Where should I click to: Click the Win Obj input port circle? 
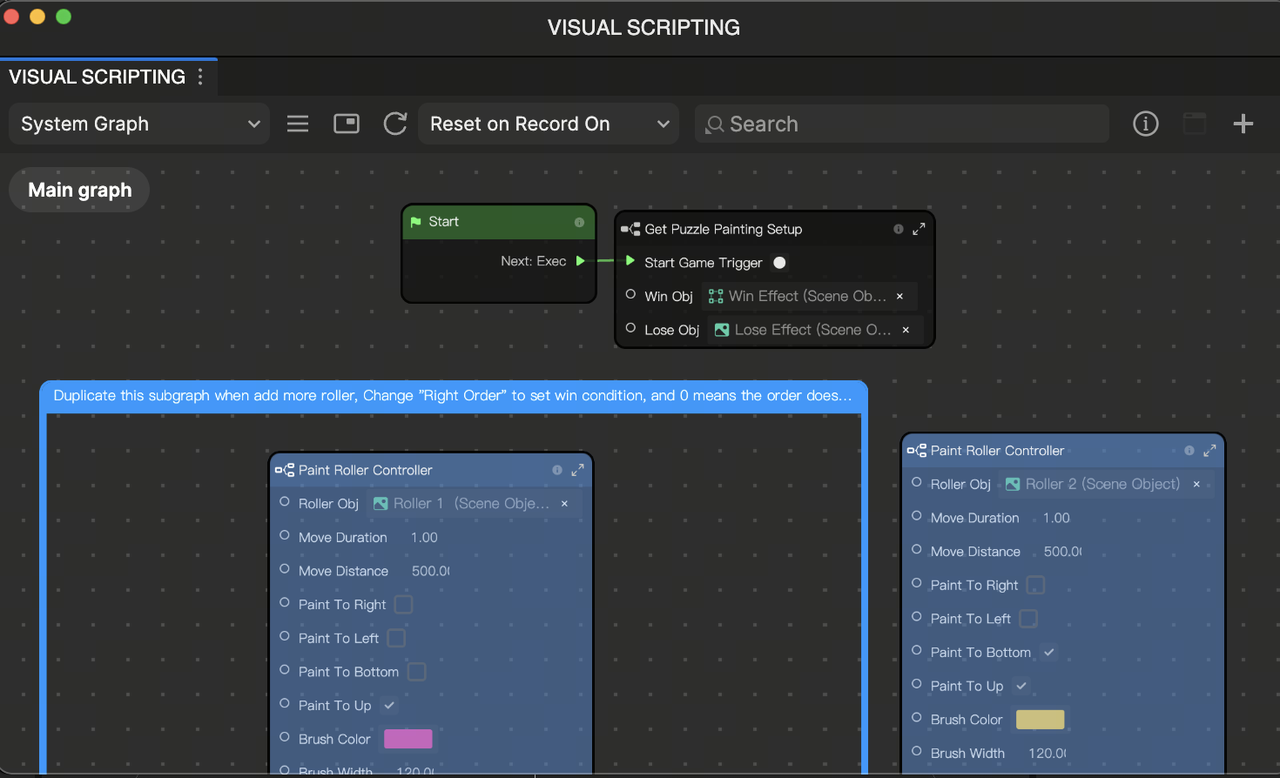click(630, 295)
